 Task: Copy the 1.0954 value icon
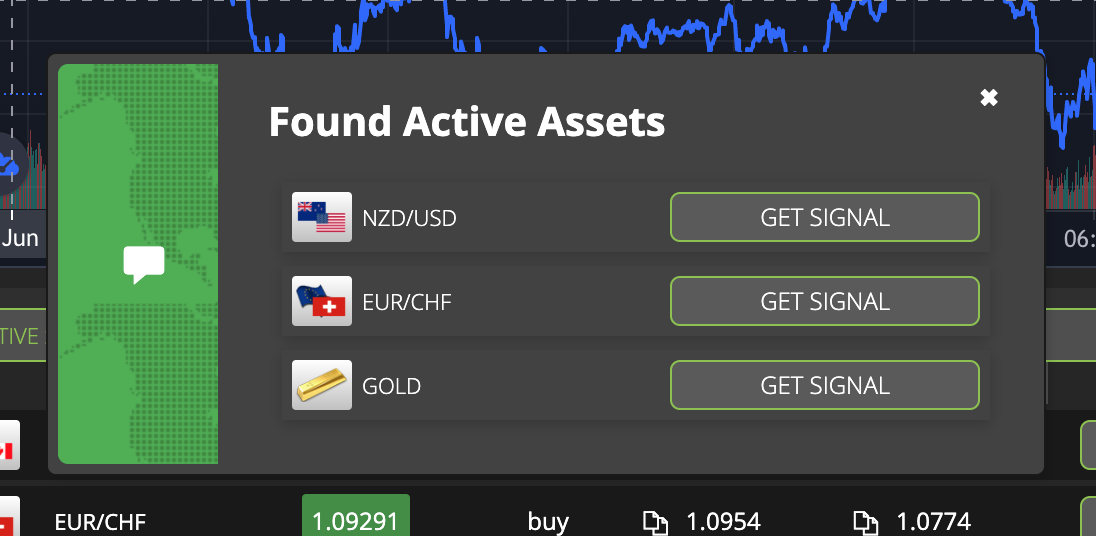point(655,522)
